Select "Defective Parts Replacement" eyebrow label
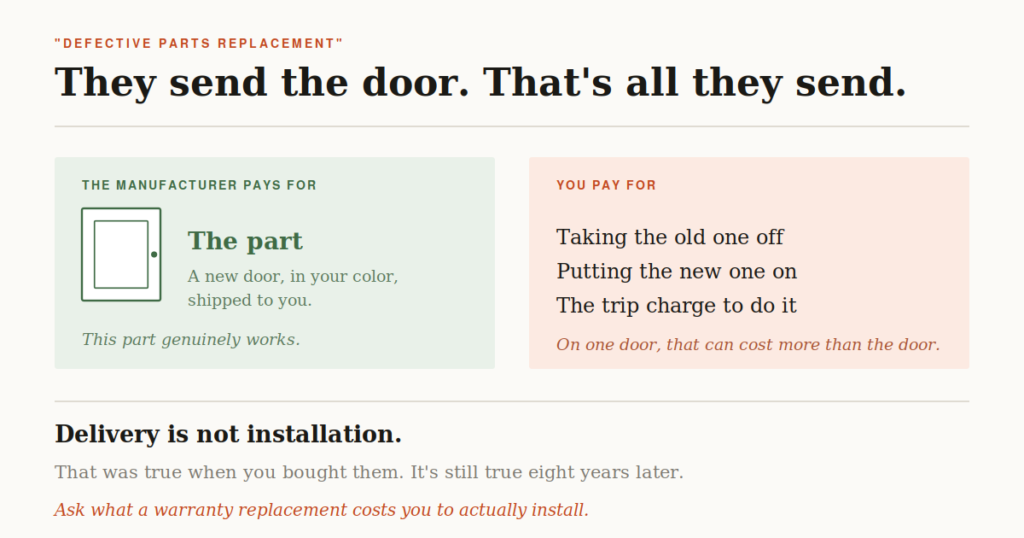The width and height of the screenshot is (1024, 538). click(x=199, y=44)
